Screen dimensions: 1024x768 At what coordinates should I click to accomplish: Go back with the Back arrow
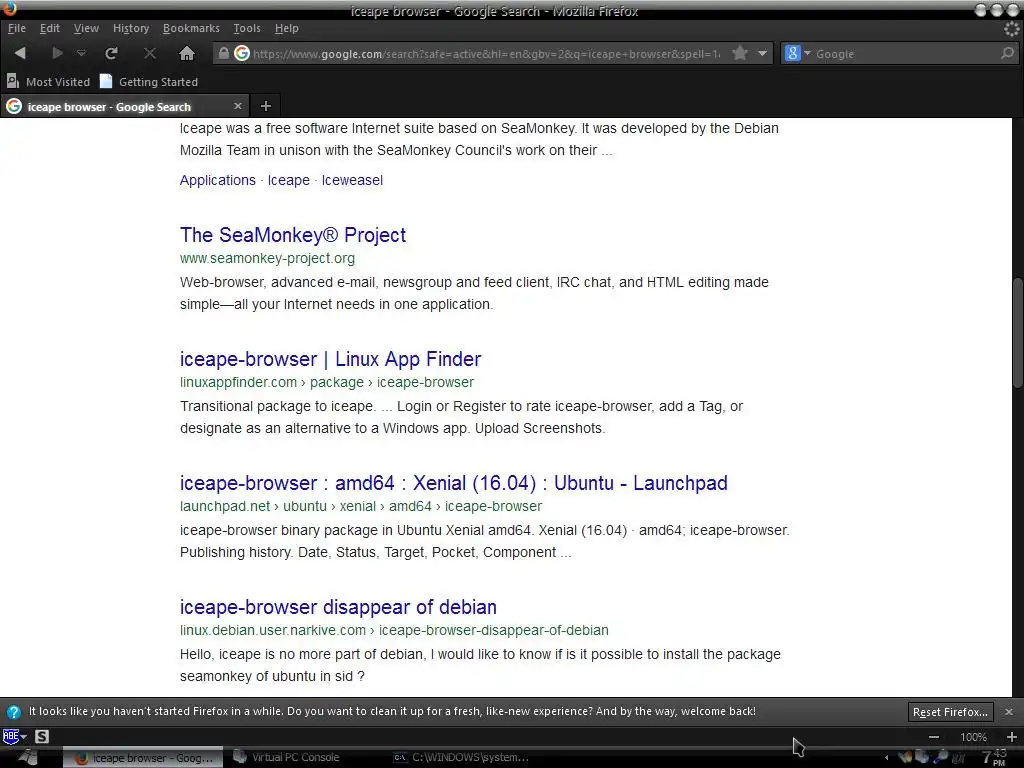(x=20, y=54)
